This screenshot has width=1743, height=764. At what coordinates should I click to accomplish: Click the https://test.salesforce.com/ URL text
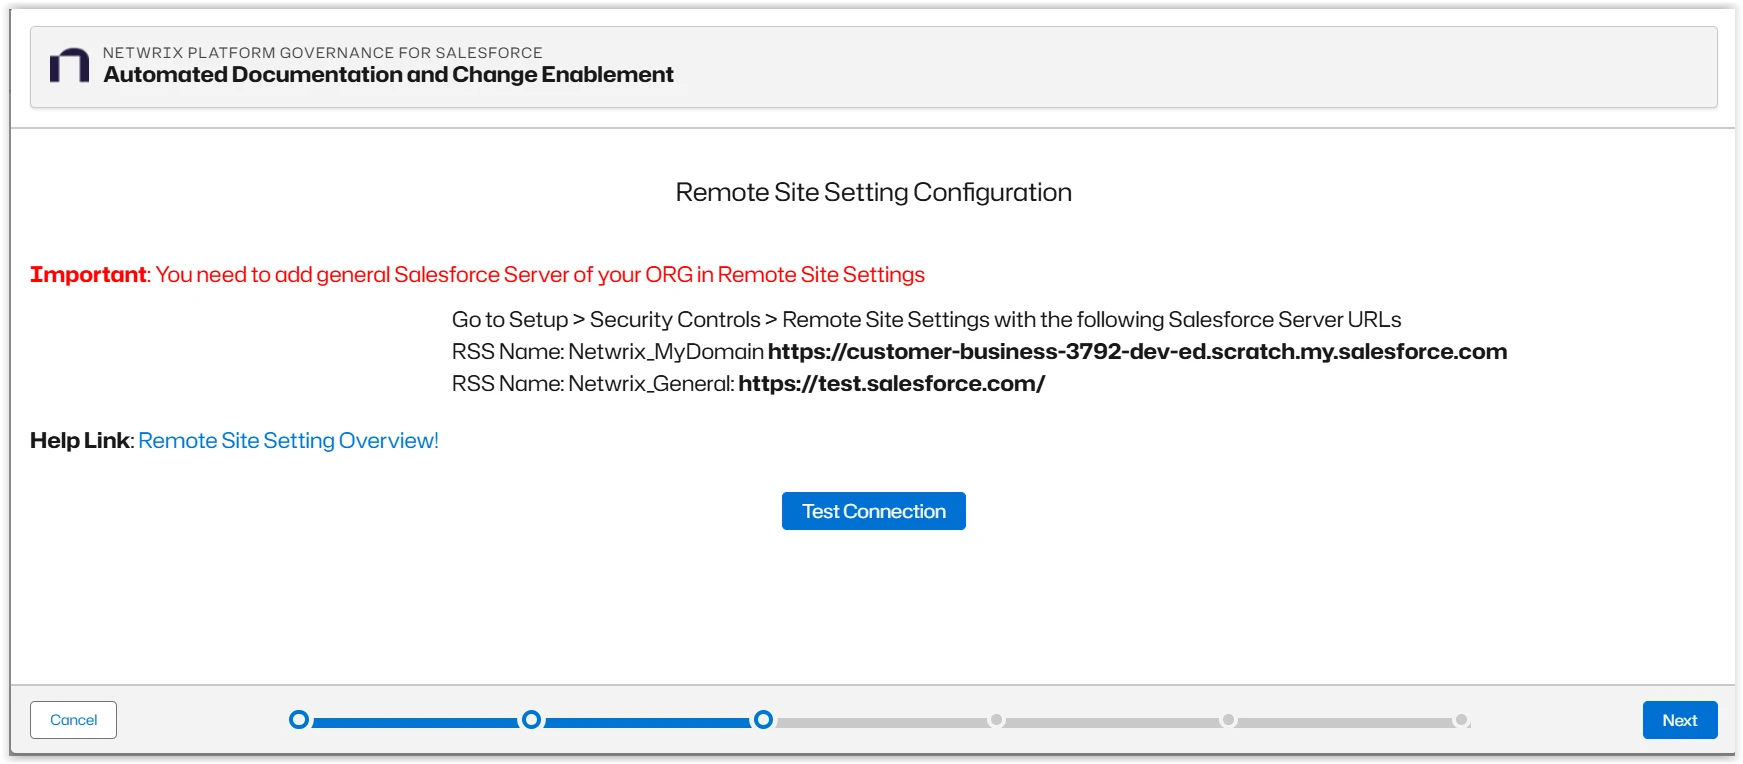pyautogui.click(x=891, y=384)
